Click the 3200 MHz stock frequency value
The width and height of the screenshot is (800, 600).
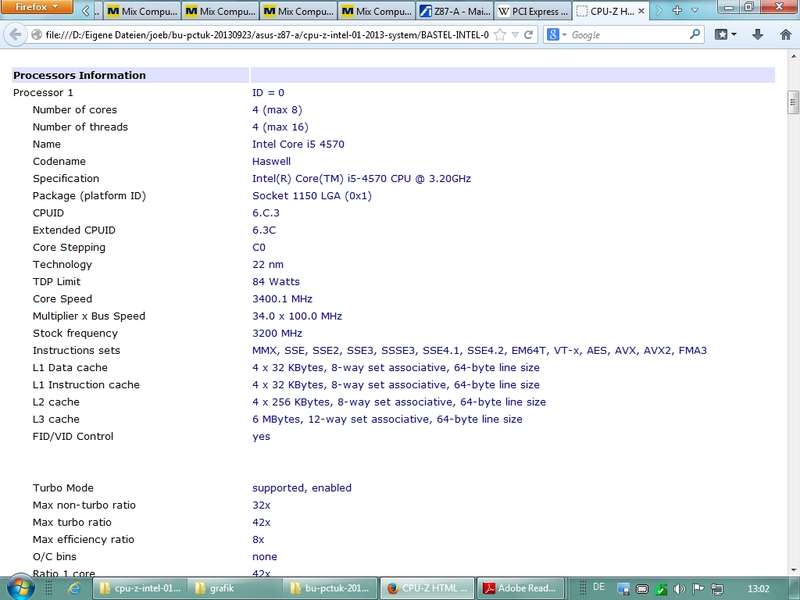(277, 333)
